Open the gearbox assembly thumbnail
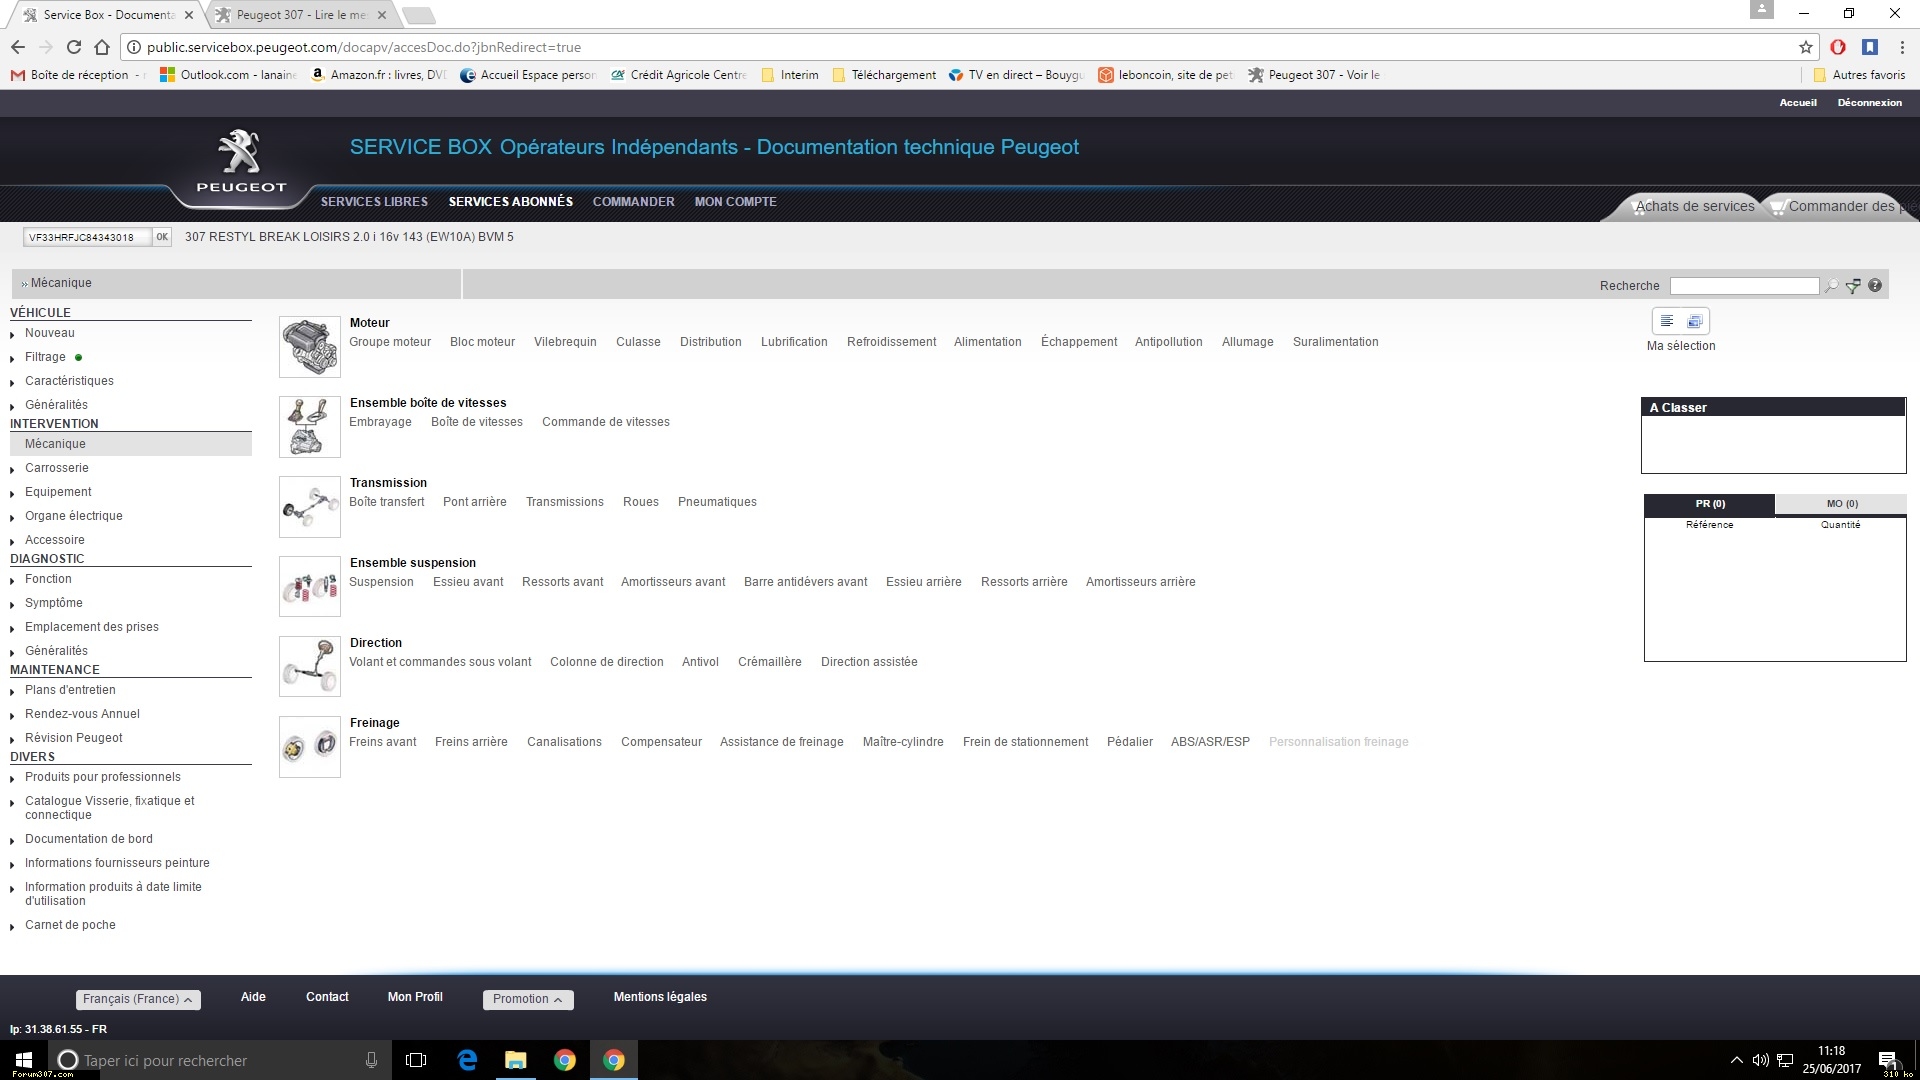This screenshot has height=1080, width=1920. click(310, 427)
